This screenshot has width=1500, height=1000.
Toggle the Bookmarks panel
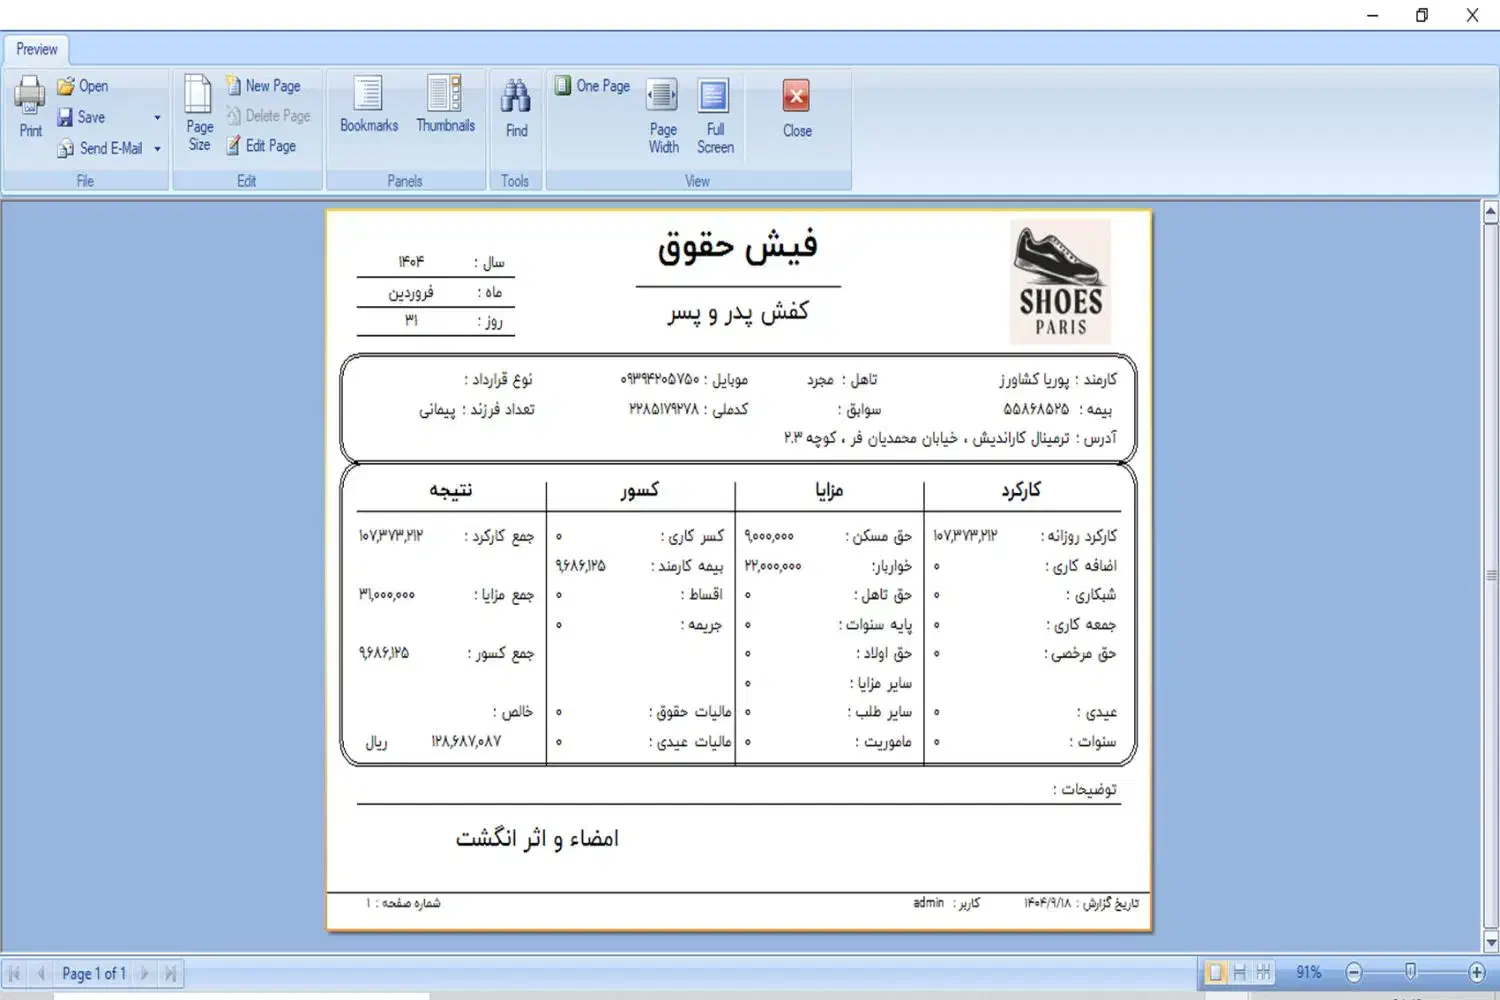369,105
